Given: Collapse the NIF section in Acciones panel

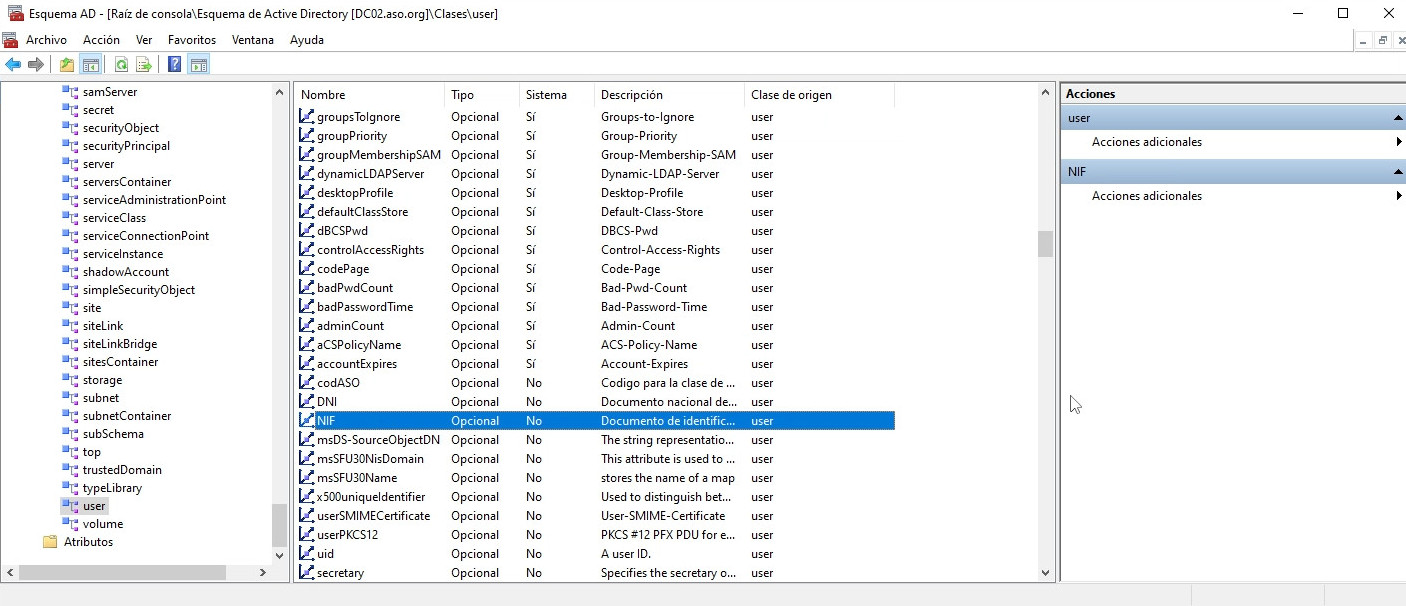Looking at the screenshot, I should (1397, 172).
